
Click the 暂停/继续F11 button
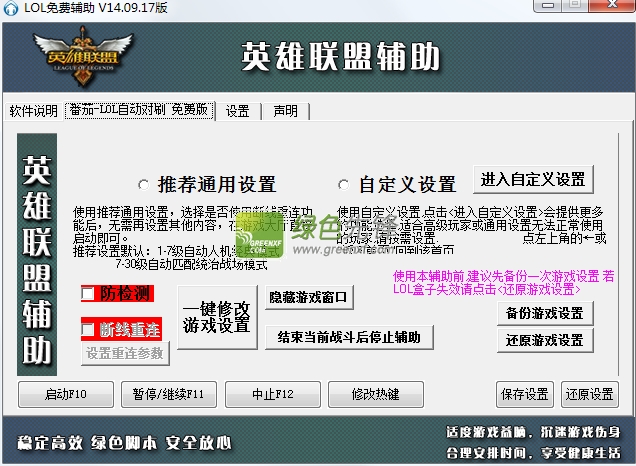(169, 394)
